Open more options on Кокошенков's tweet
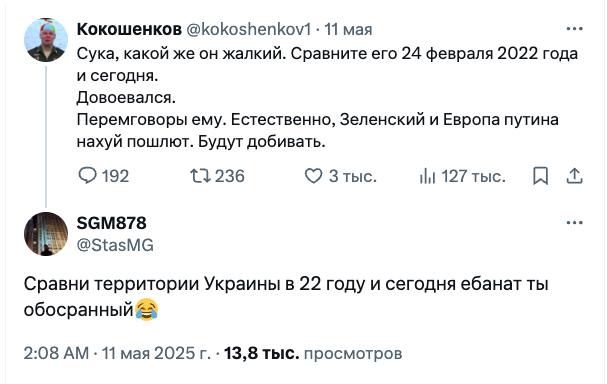Image resolution: width=607 pixels, height=384 pixels. point(574,29)
